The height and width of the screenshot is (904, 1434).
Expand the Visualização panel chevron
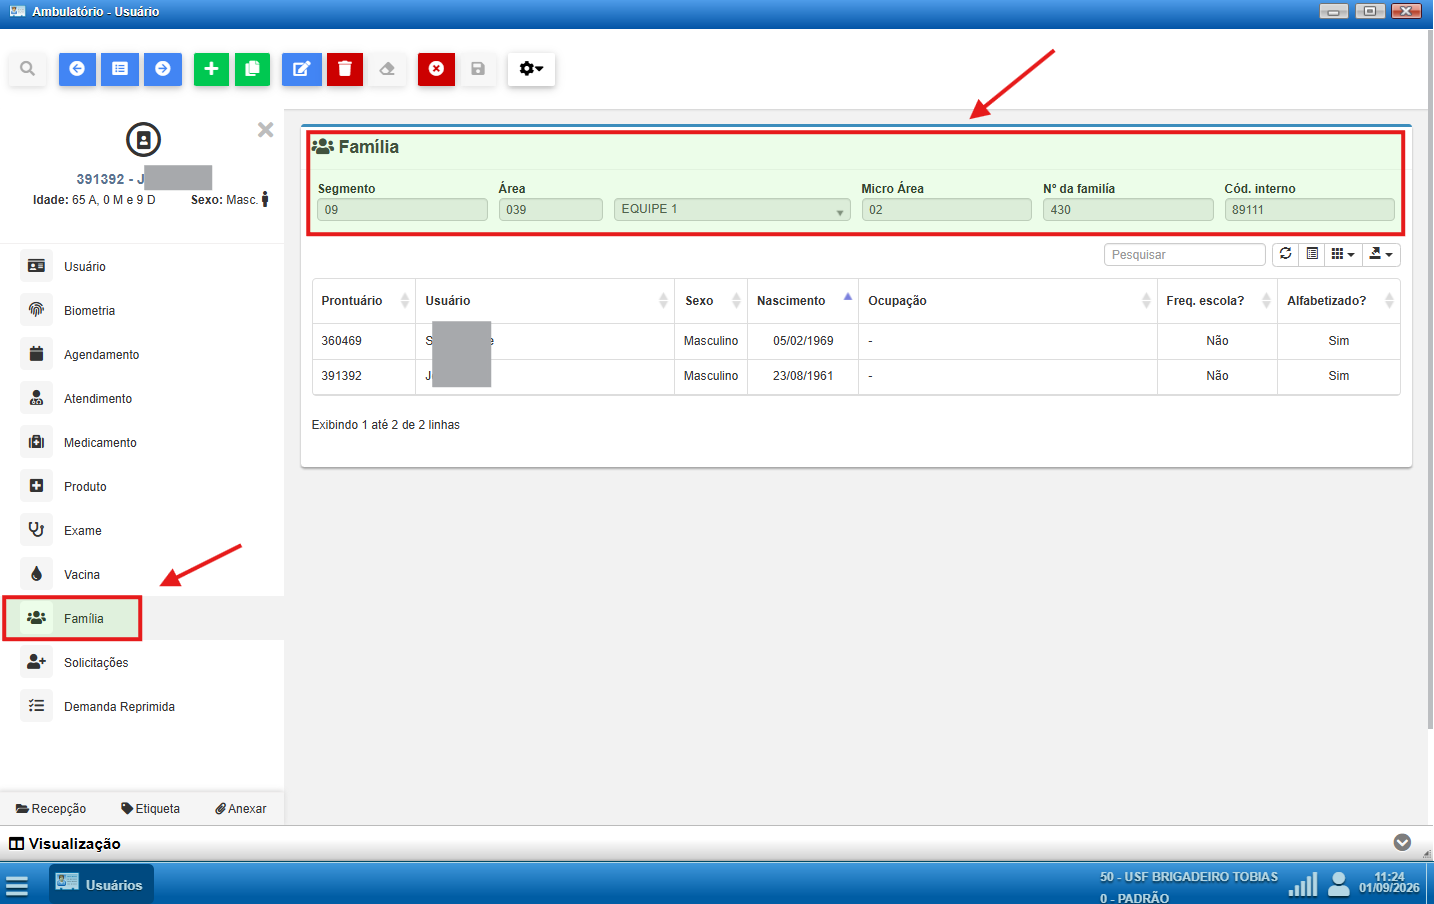1402,843
